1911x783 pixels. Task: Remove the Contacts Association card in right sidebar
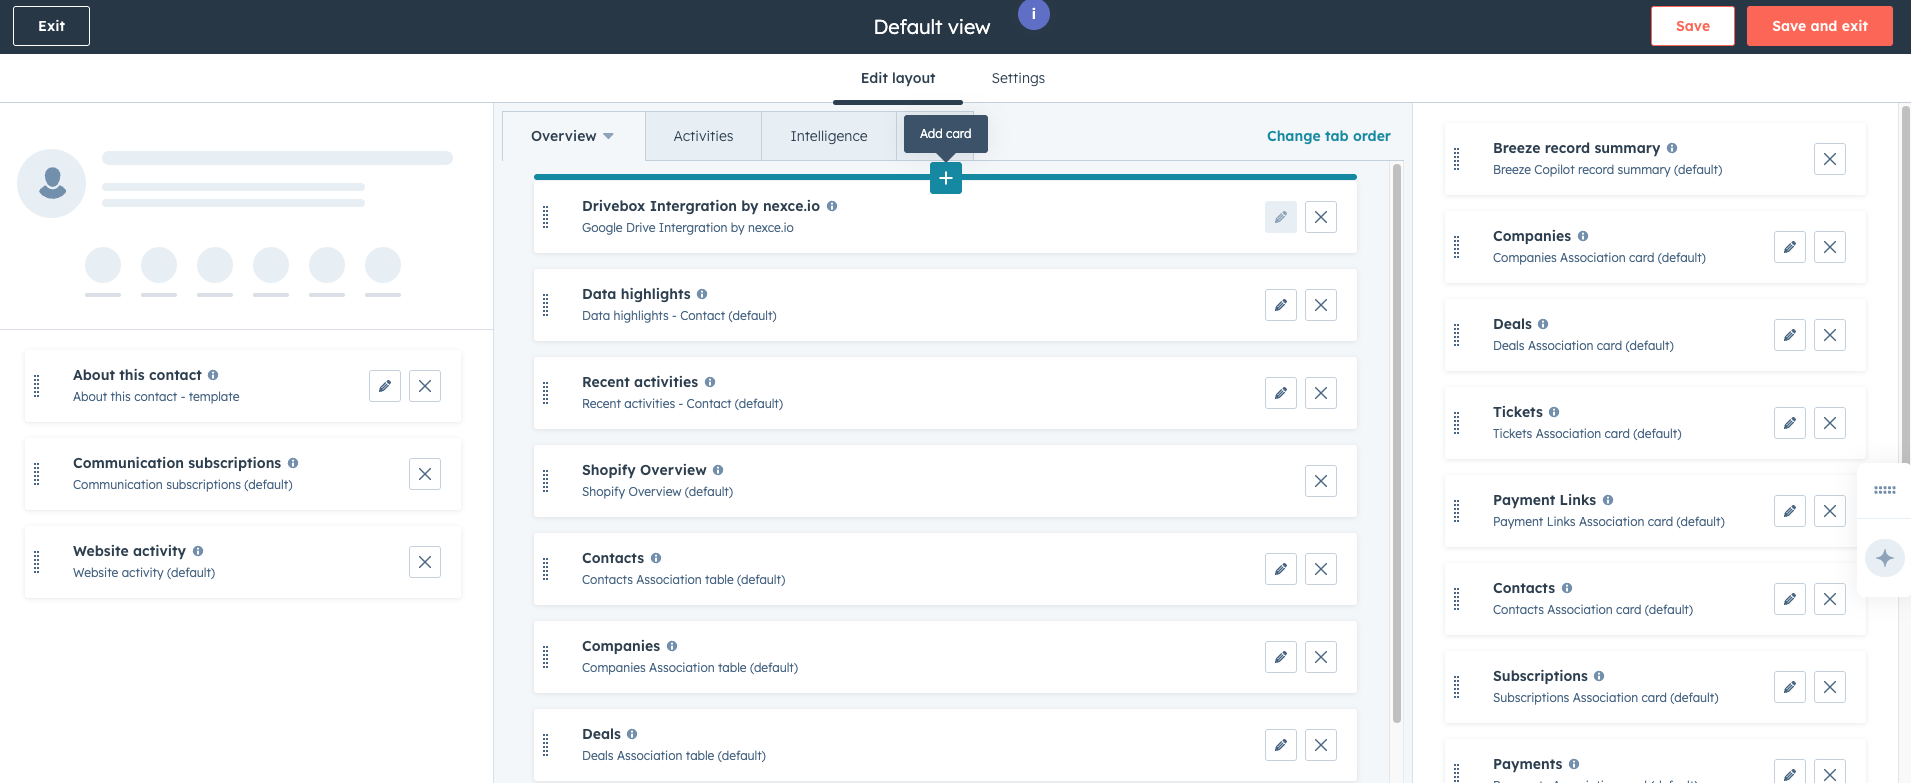tap(1829, 599)
